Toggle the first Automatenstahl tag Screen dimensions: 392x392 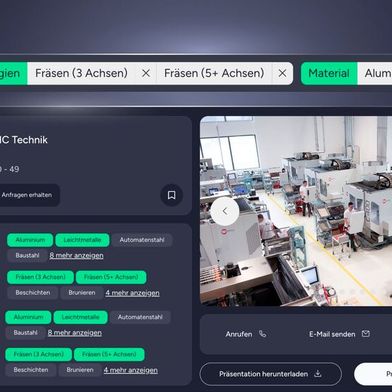(142, 240)
